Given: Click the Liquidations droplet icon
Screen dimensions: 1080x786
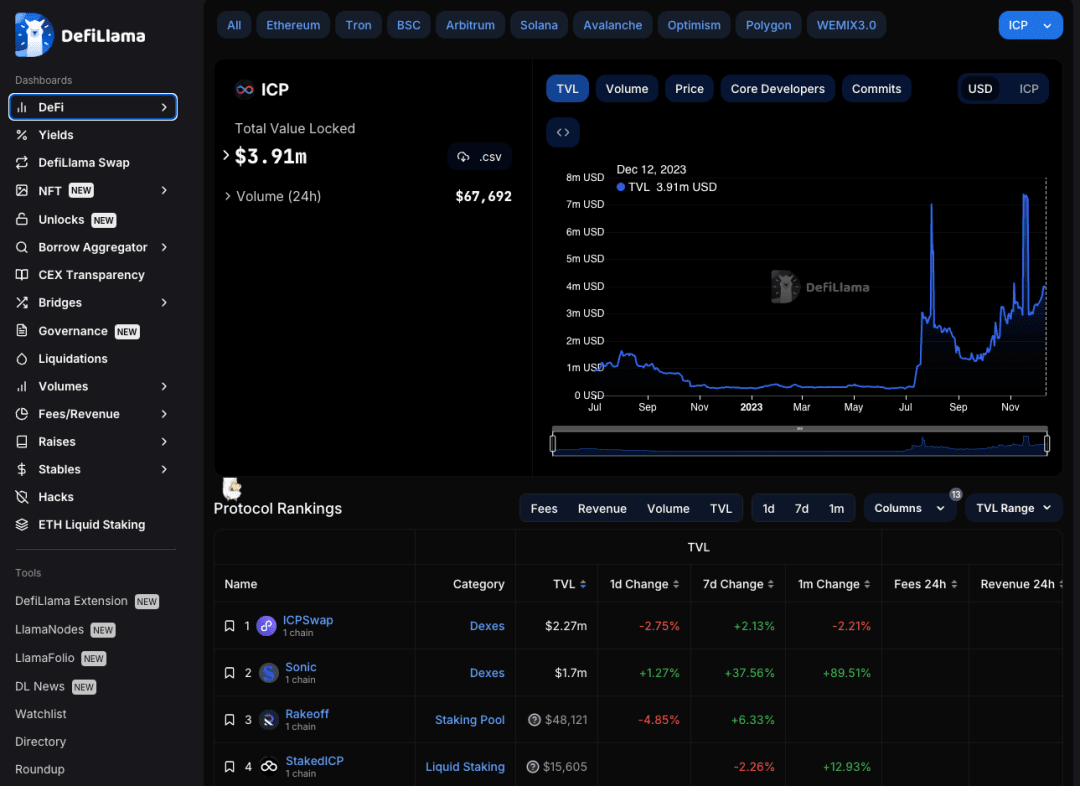Looking at the screenshot, I should (x=22, y=359).
